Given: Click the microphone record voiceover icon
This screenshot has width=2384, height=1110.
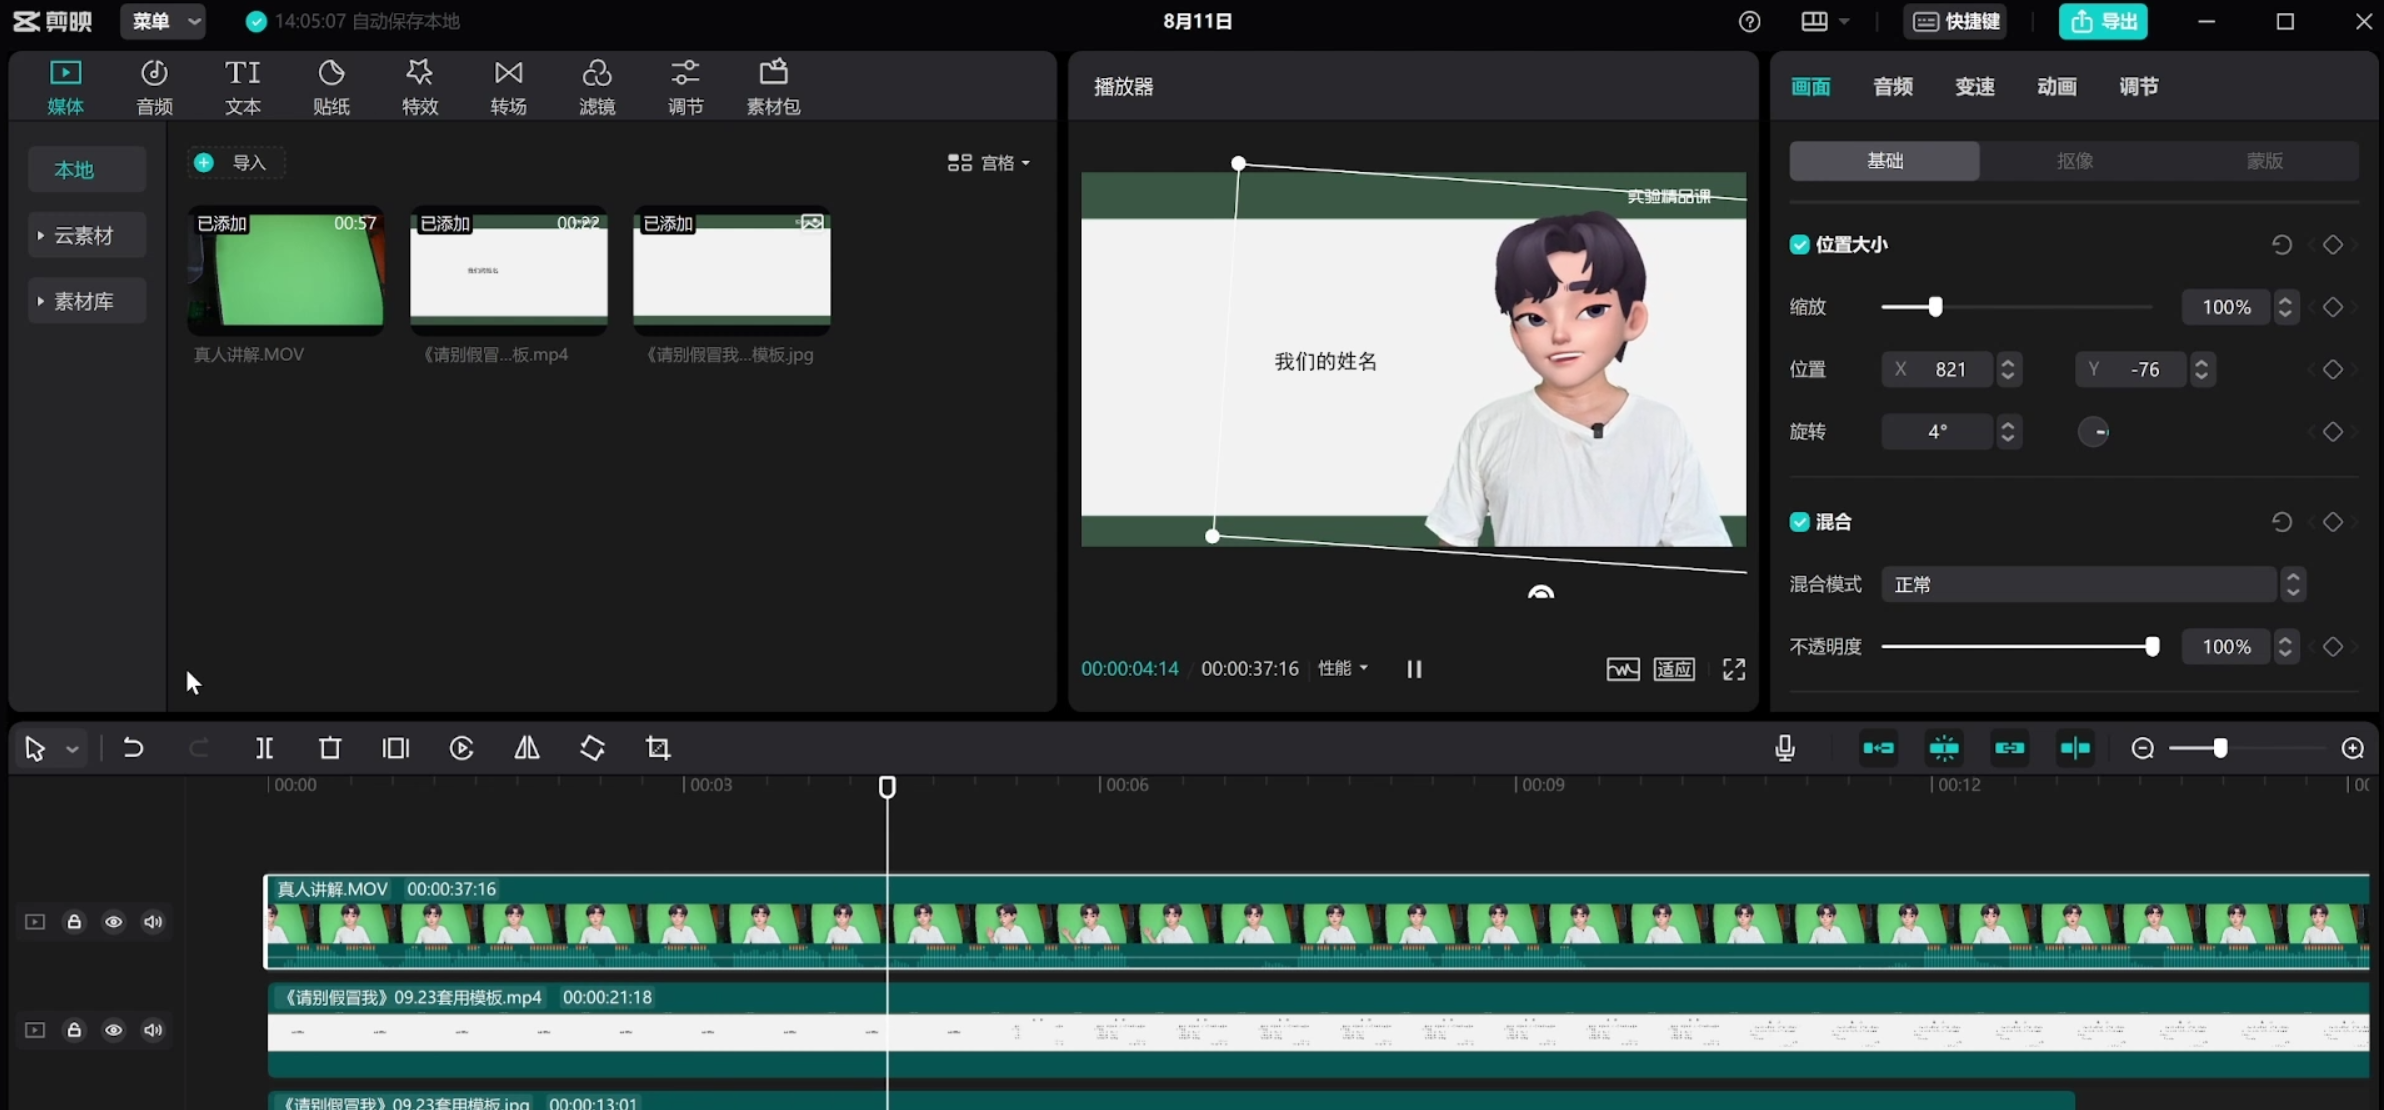Looking at the screenshot, I should click(x=1785, y=748).
